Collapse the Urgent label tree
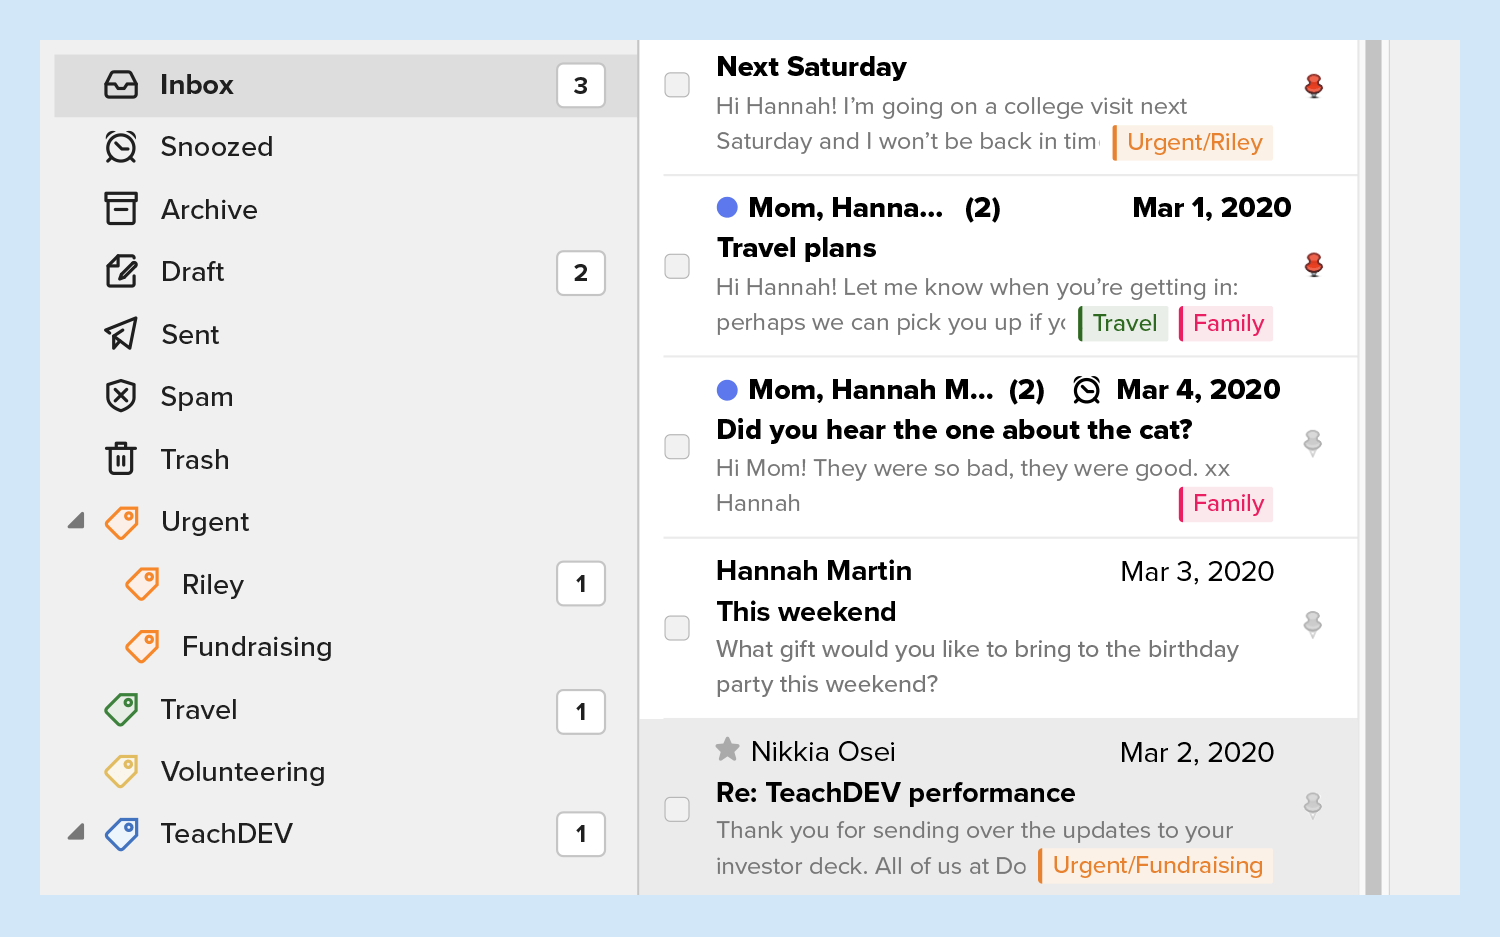This screenshot has height=937, width=1500. pos(76,521)
